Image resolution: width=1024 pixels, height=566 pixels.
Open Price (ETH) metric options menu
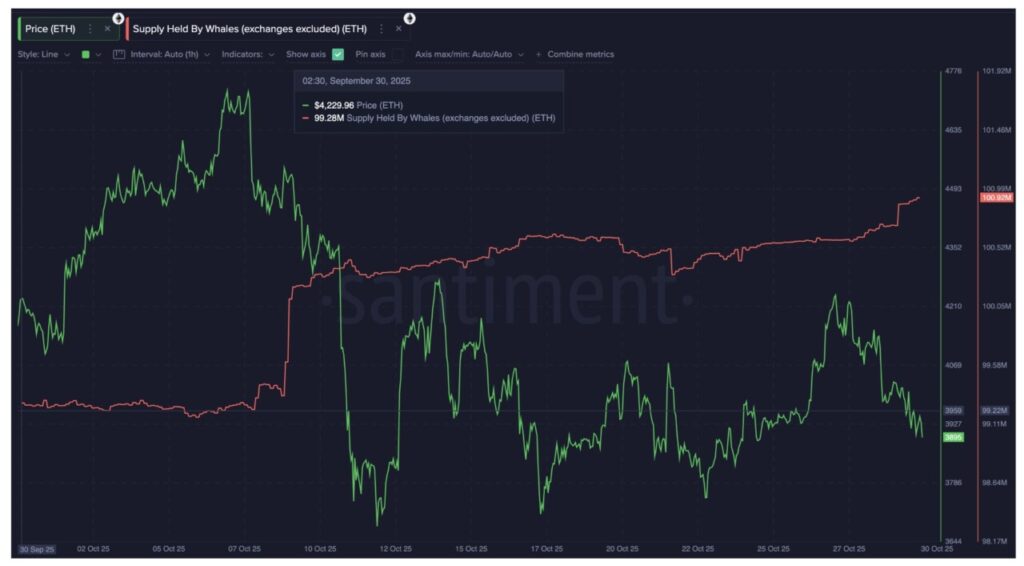coord(90,29)
